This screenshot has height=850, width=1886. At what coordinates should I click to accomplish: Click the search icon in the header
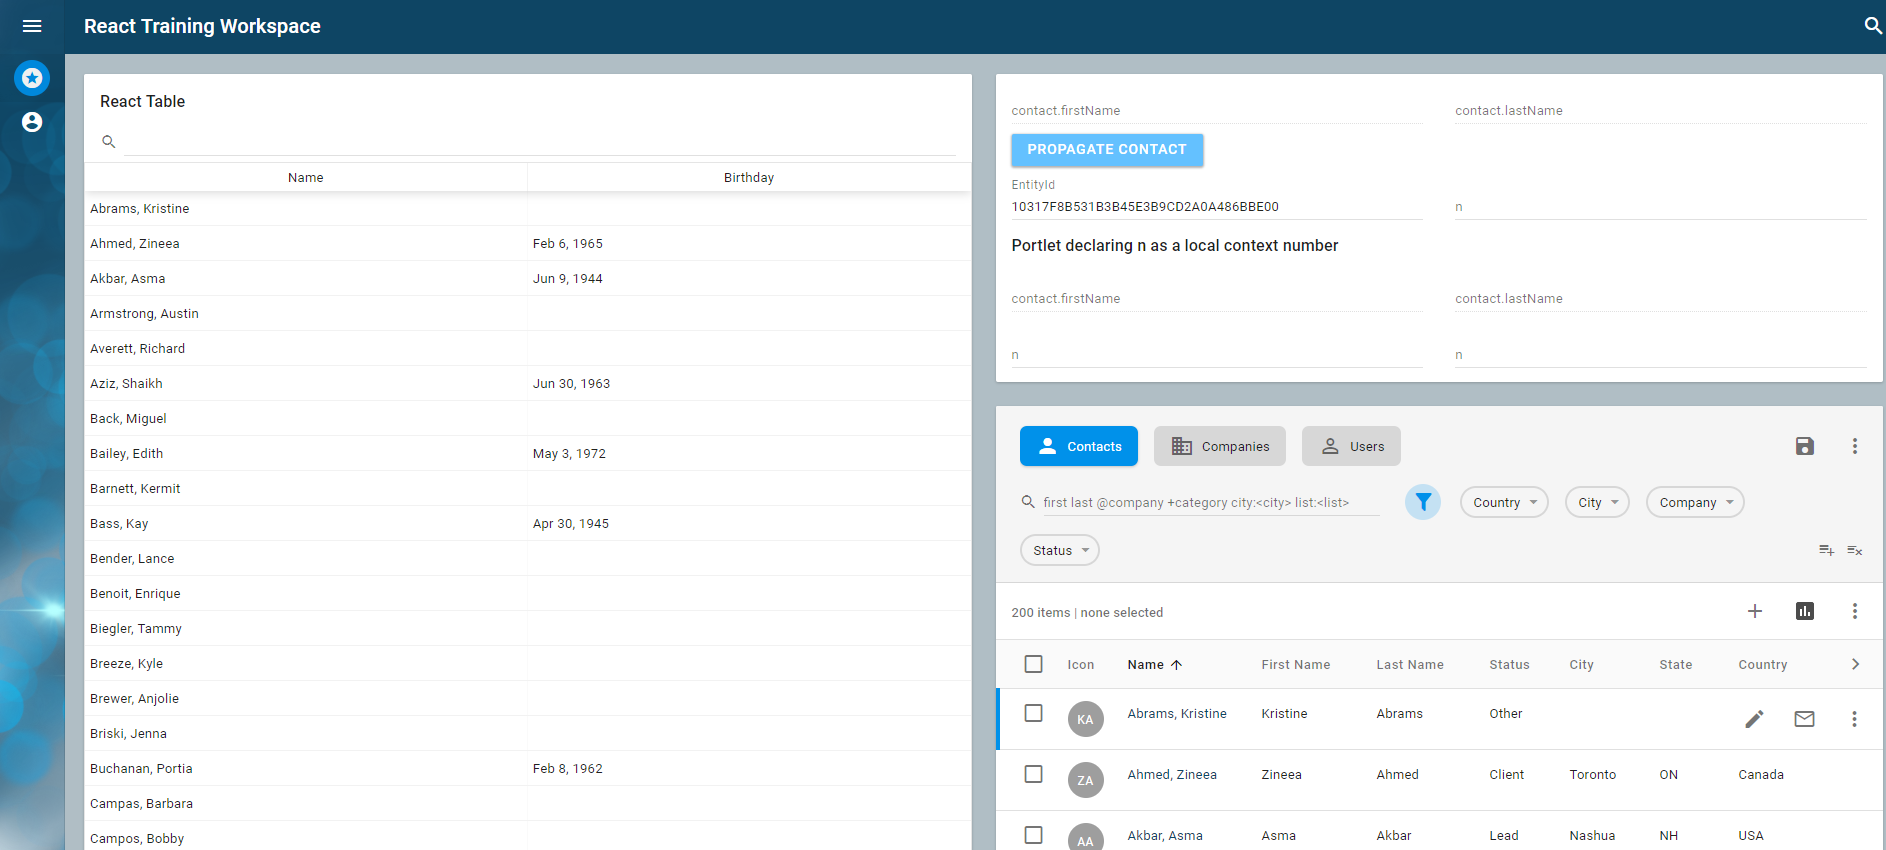coord(1873,26)
